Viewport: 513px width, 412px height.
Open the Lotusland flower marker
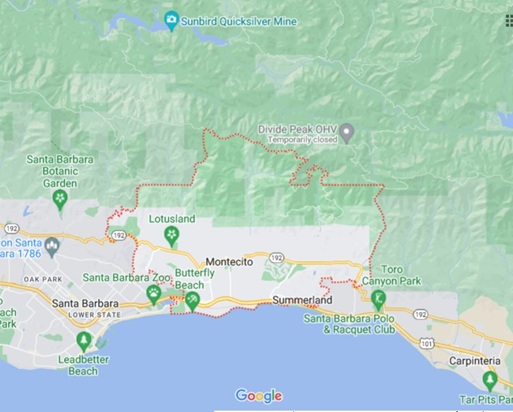[x=172, y=236]
